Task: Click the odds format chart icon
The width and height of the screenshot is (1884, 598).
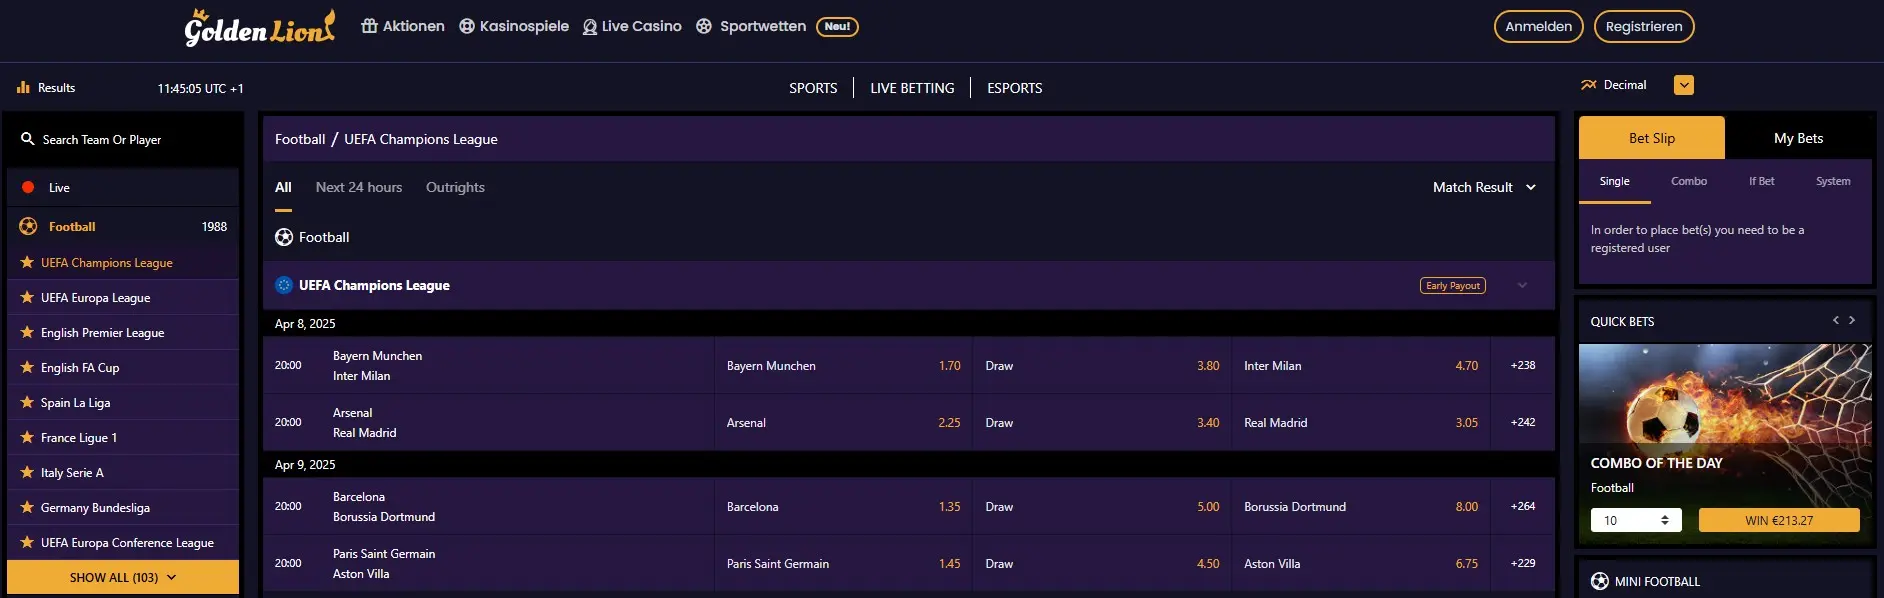Action: [x=1588, y=85]
